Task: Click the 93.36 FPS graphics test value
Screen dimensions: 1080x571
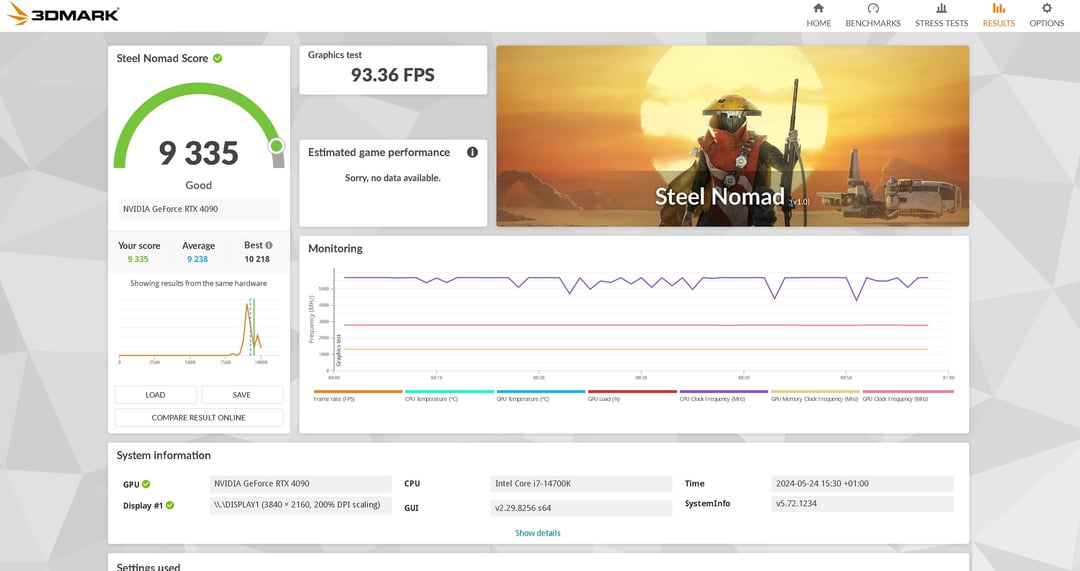Action: point(393,75)
